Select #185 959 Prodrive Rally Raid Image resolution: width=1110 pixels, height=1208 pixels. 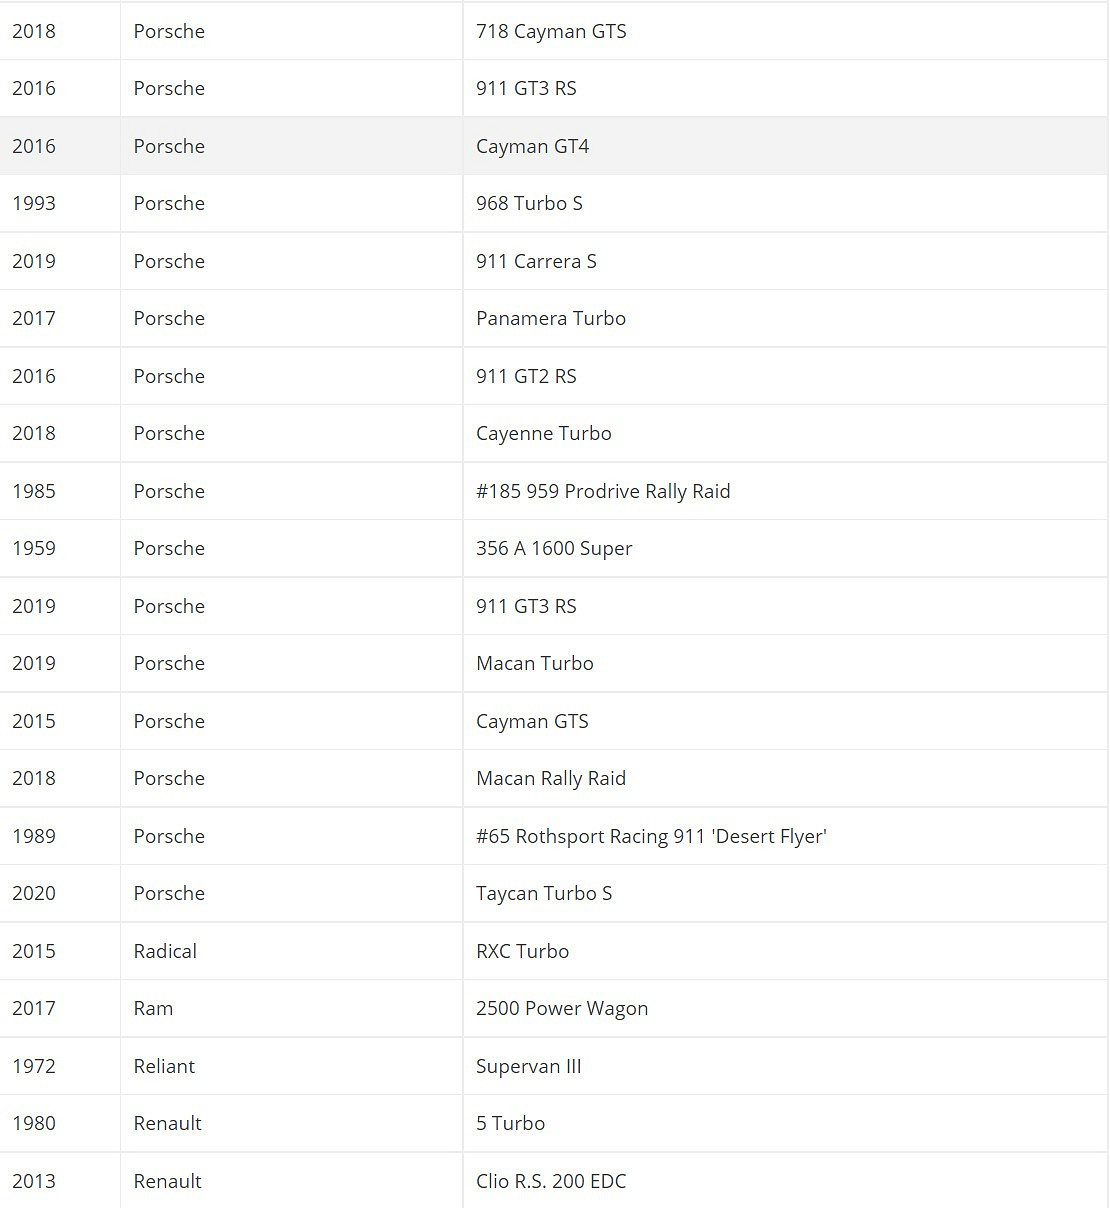click(x=603, y=491)
